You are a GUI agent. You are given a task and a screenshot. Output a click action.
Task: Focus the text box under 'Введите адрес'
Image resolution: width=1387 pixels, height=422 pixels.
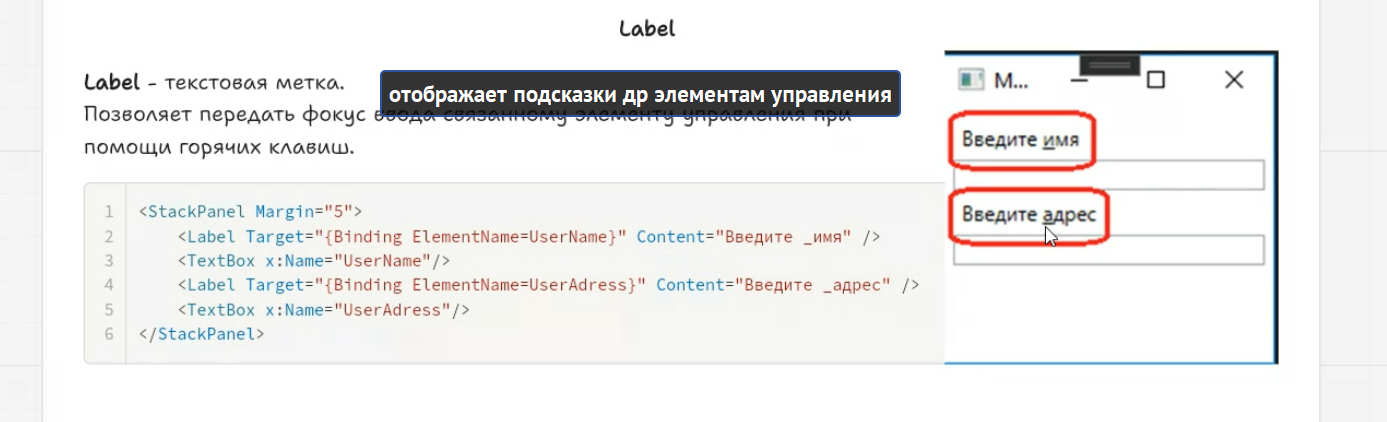point(1109,249)
